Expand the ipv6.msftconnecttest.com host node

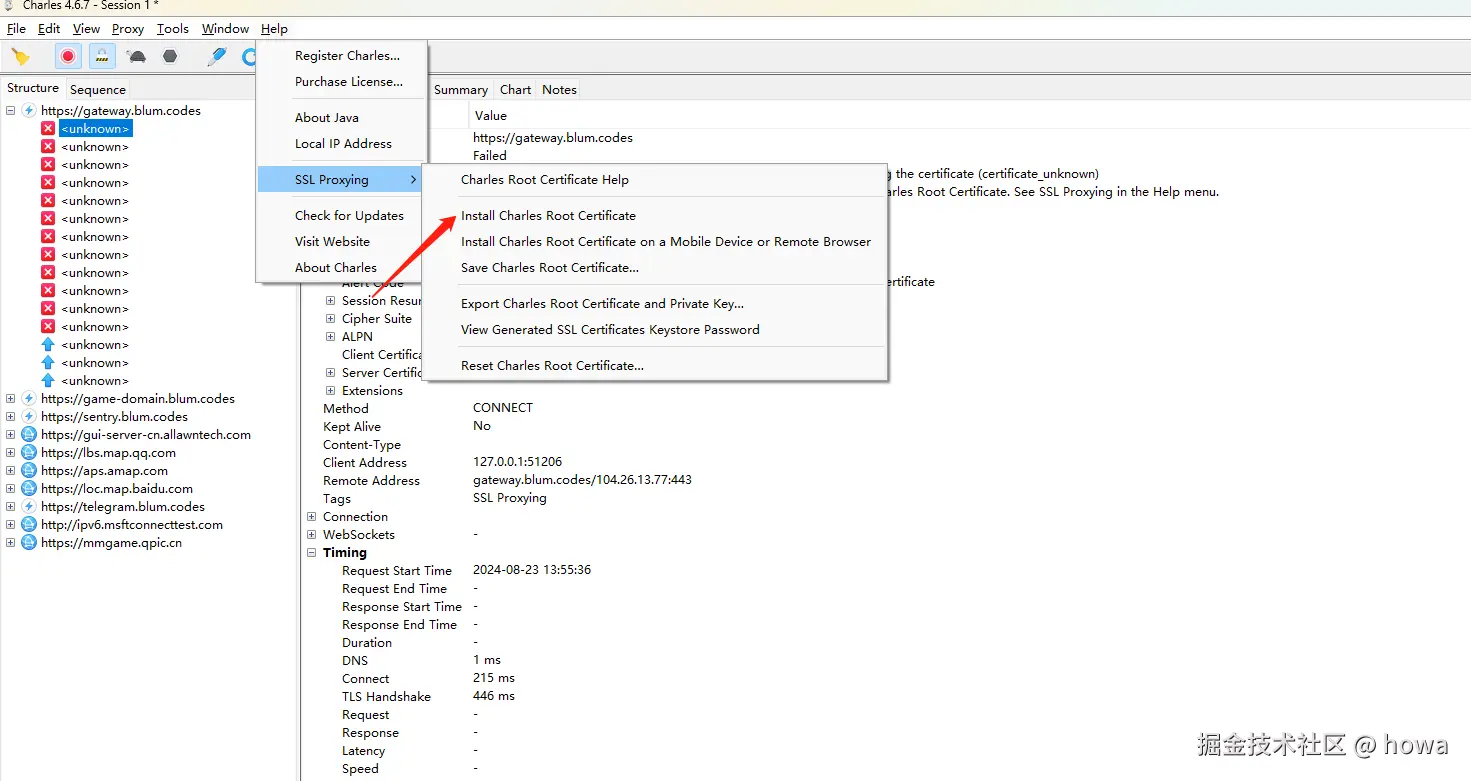[11, 524]
